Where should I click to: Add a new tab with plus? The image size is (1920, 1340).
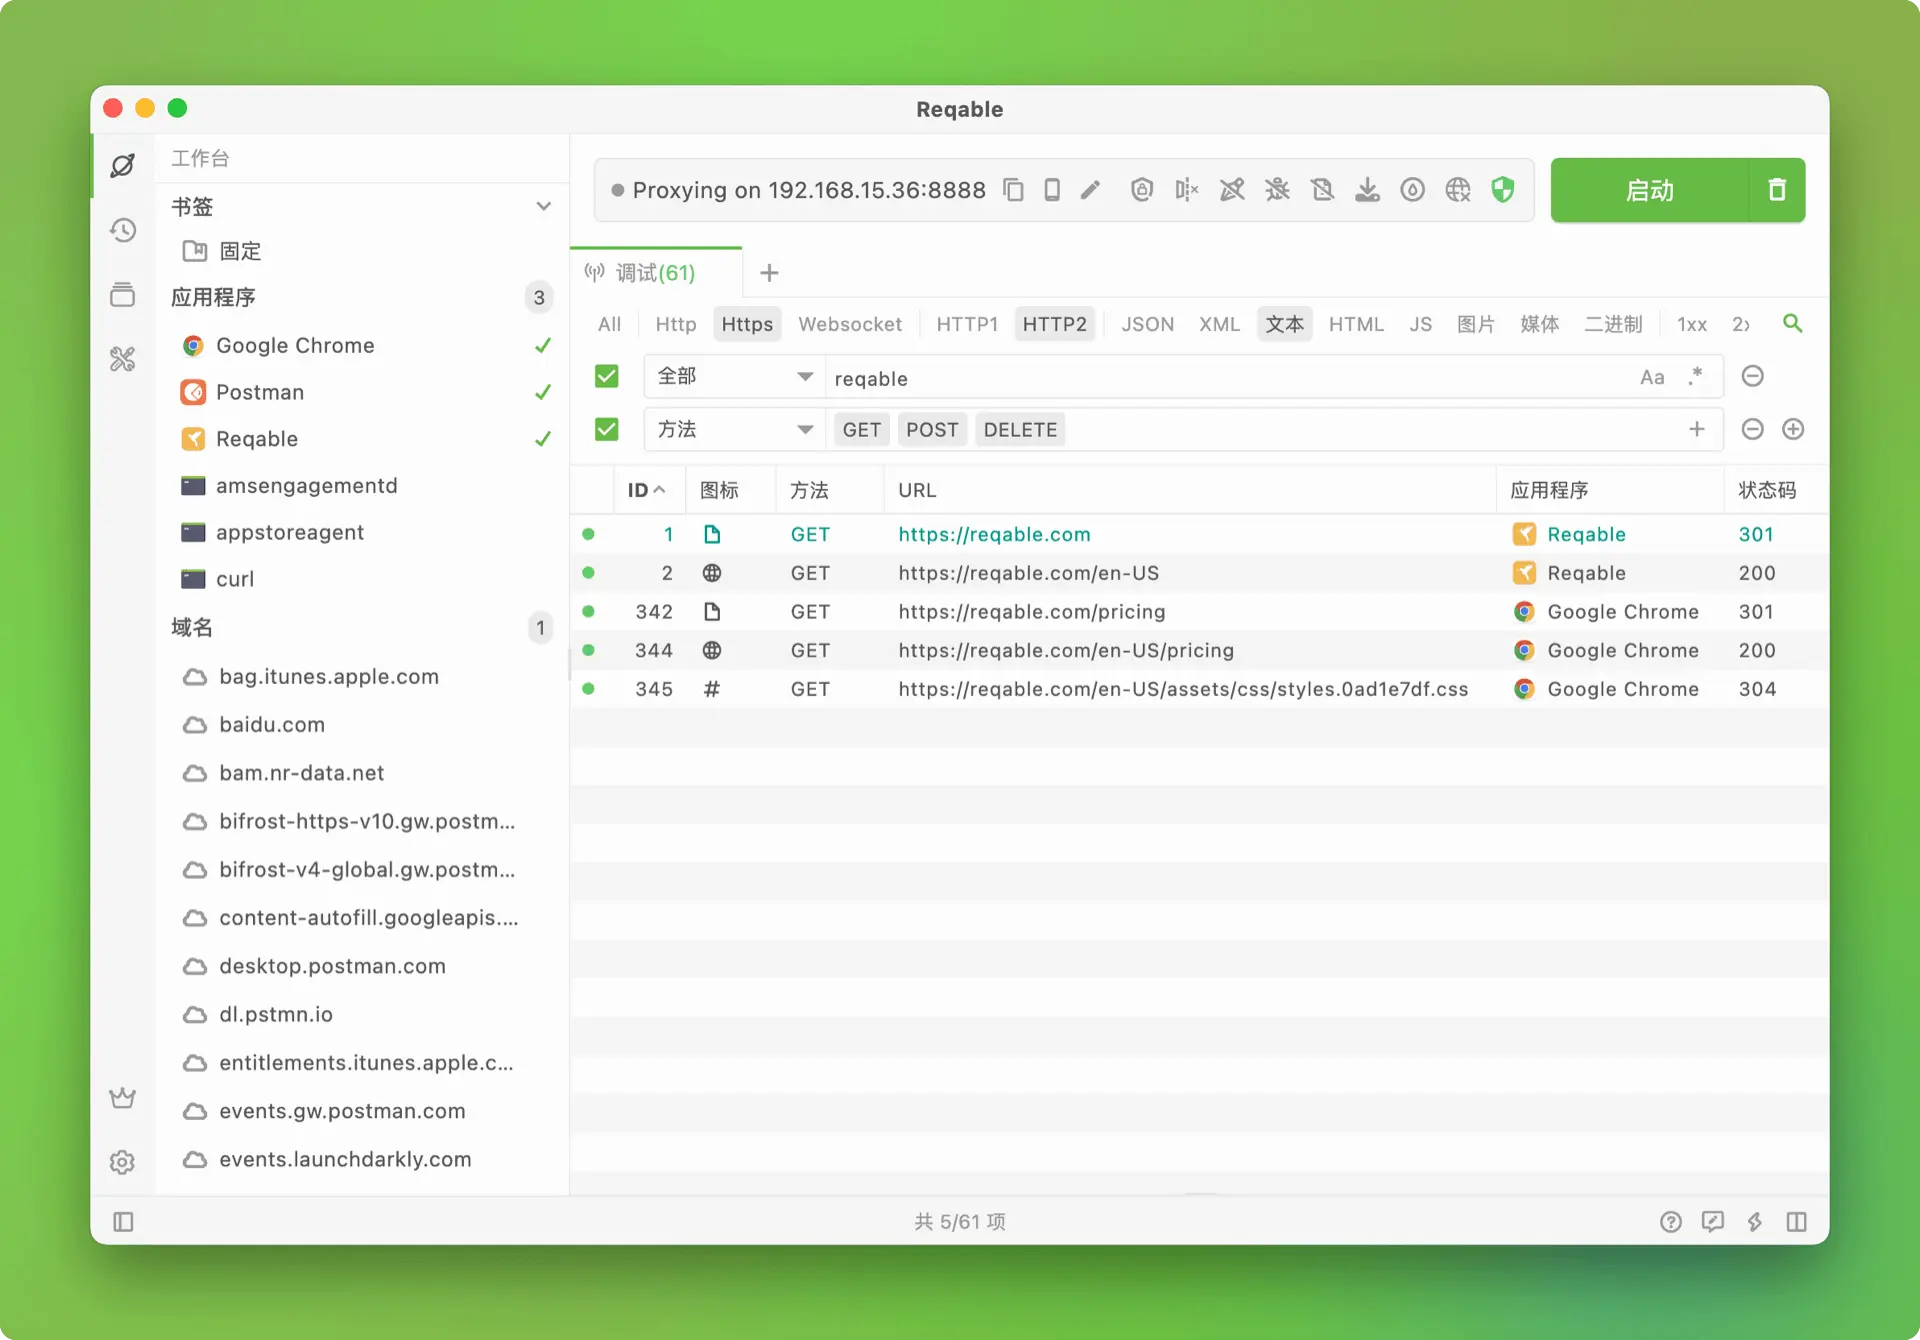[769, 273]
